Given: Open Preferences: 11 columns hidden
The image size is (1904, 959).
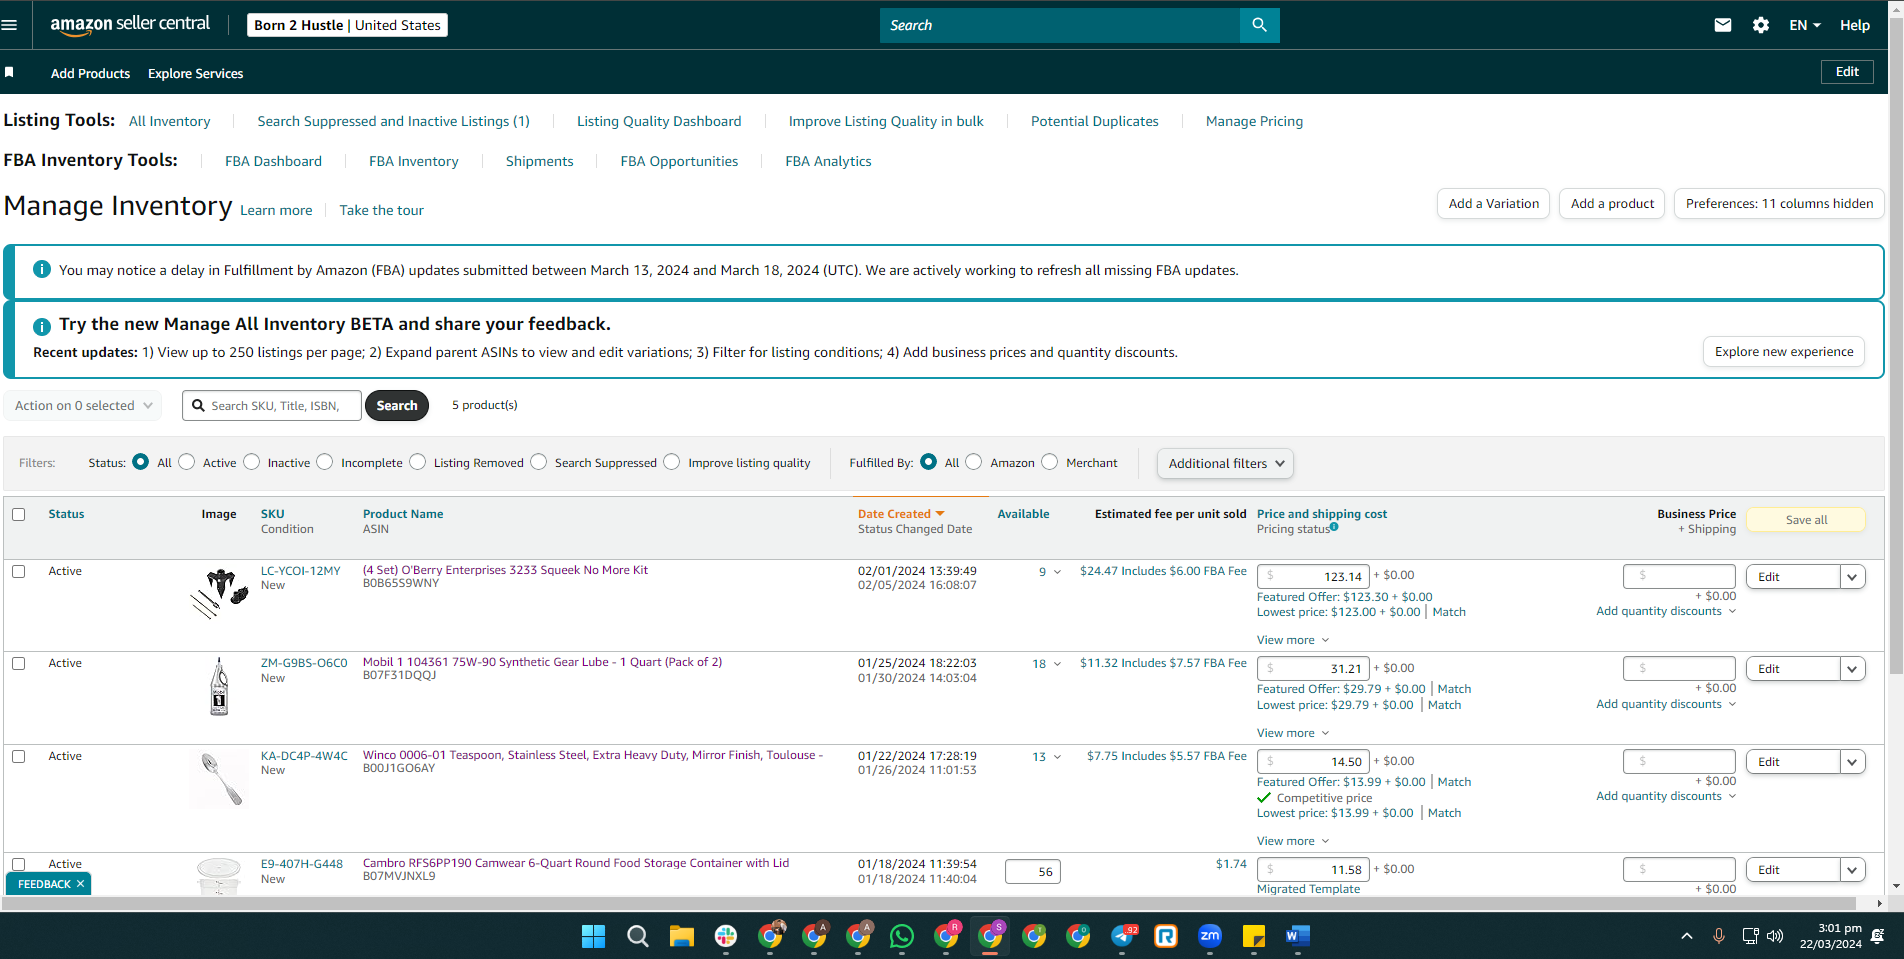Looking at the screenshot, I should coord(1779,204).
